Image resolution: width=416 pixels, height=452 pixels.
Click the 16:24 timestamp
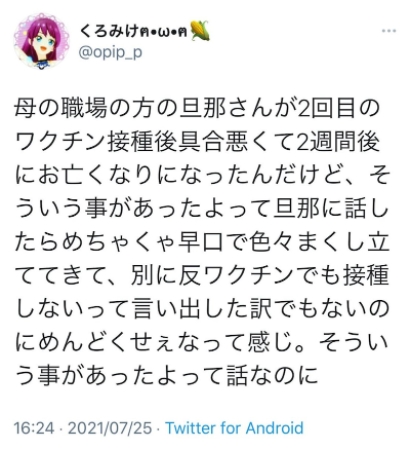[34, 428]
